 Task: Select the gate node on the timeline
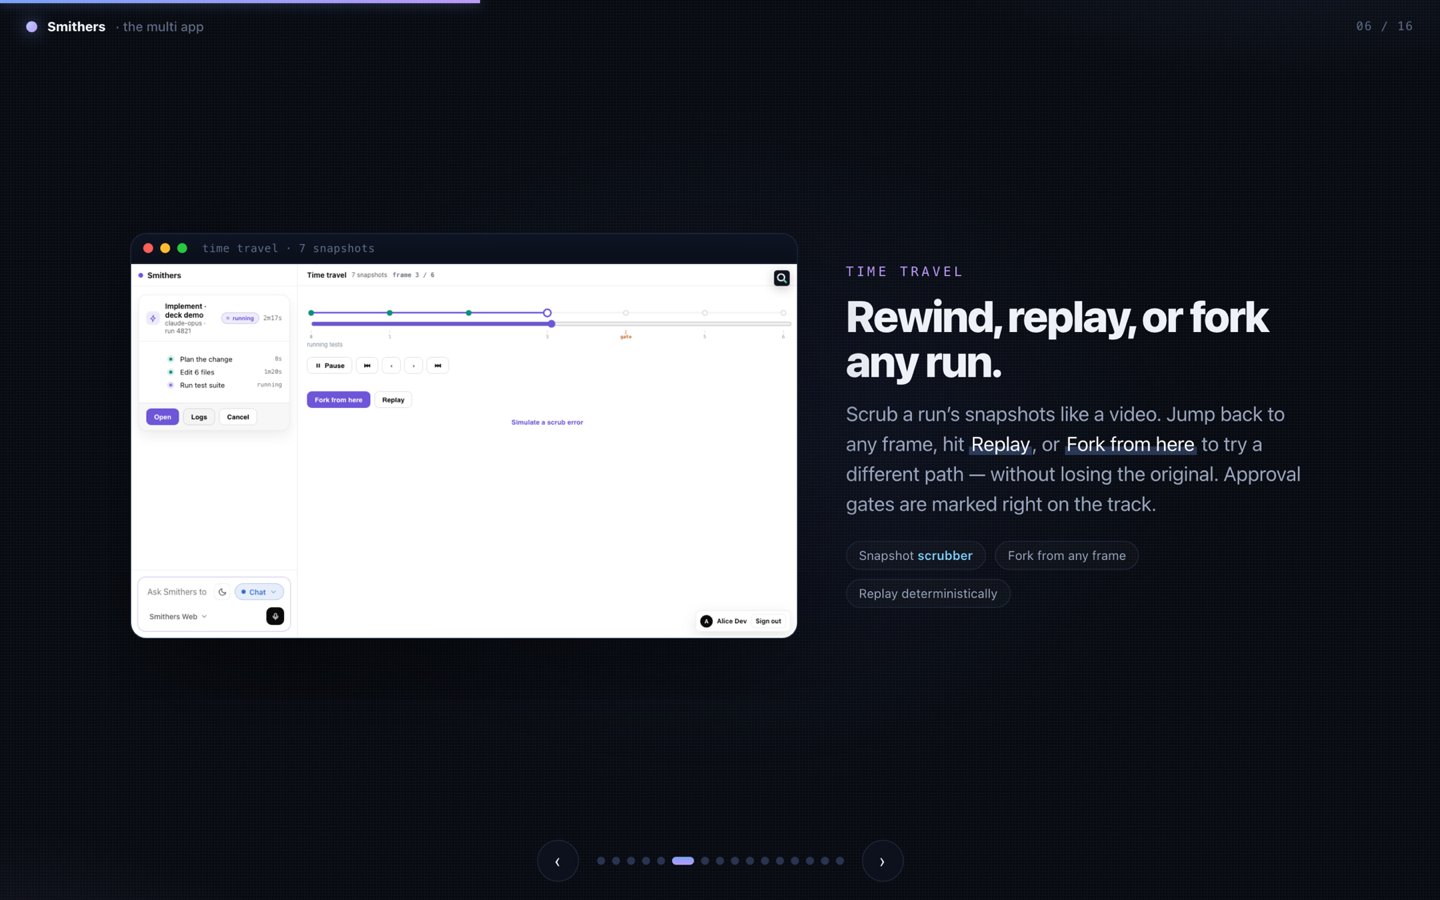(x=626, y=313)
